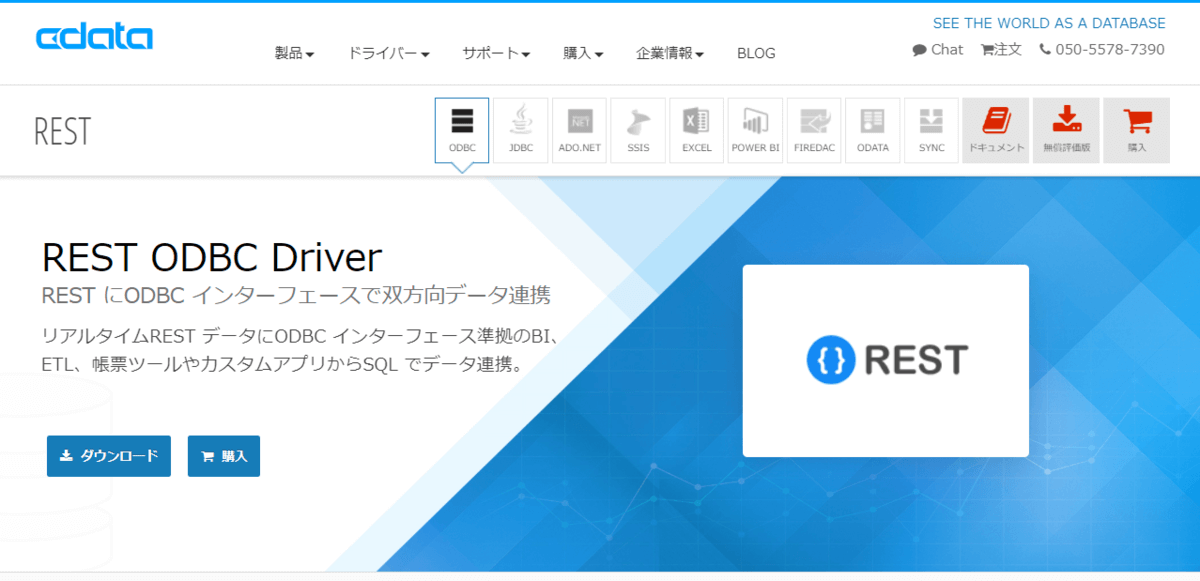Viewport: 1200px width, 581px height.
Task: Select the ODBC driver icon
Action: pyautogui.click(x=462, y=130)
